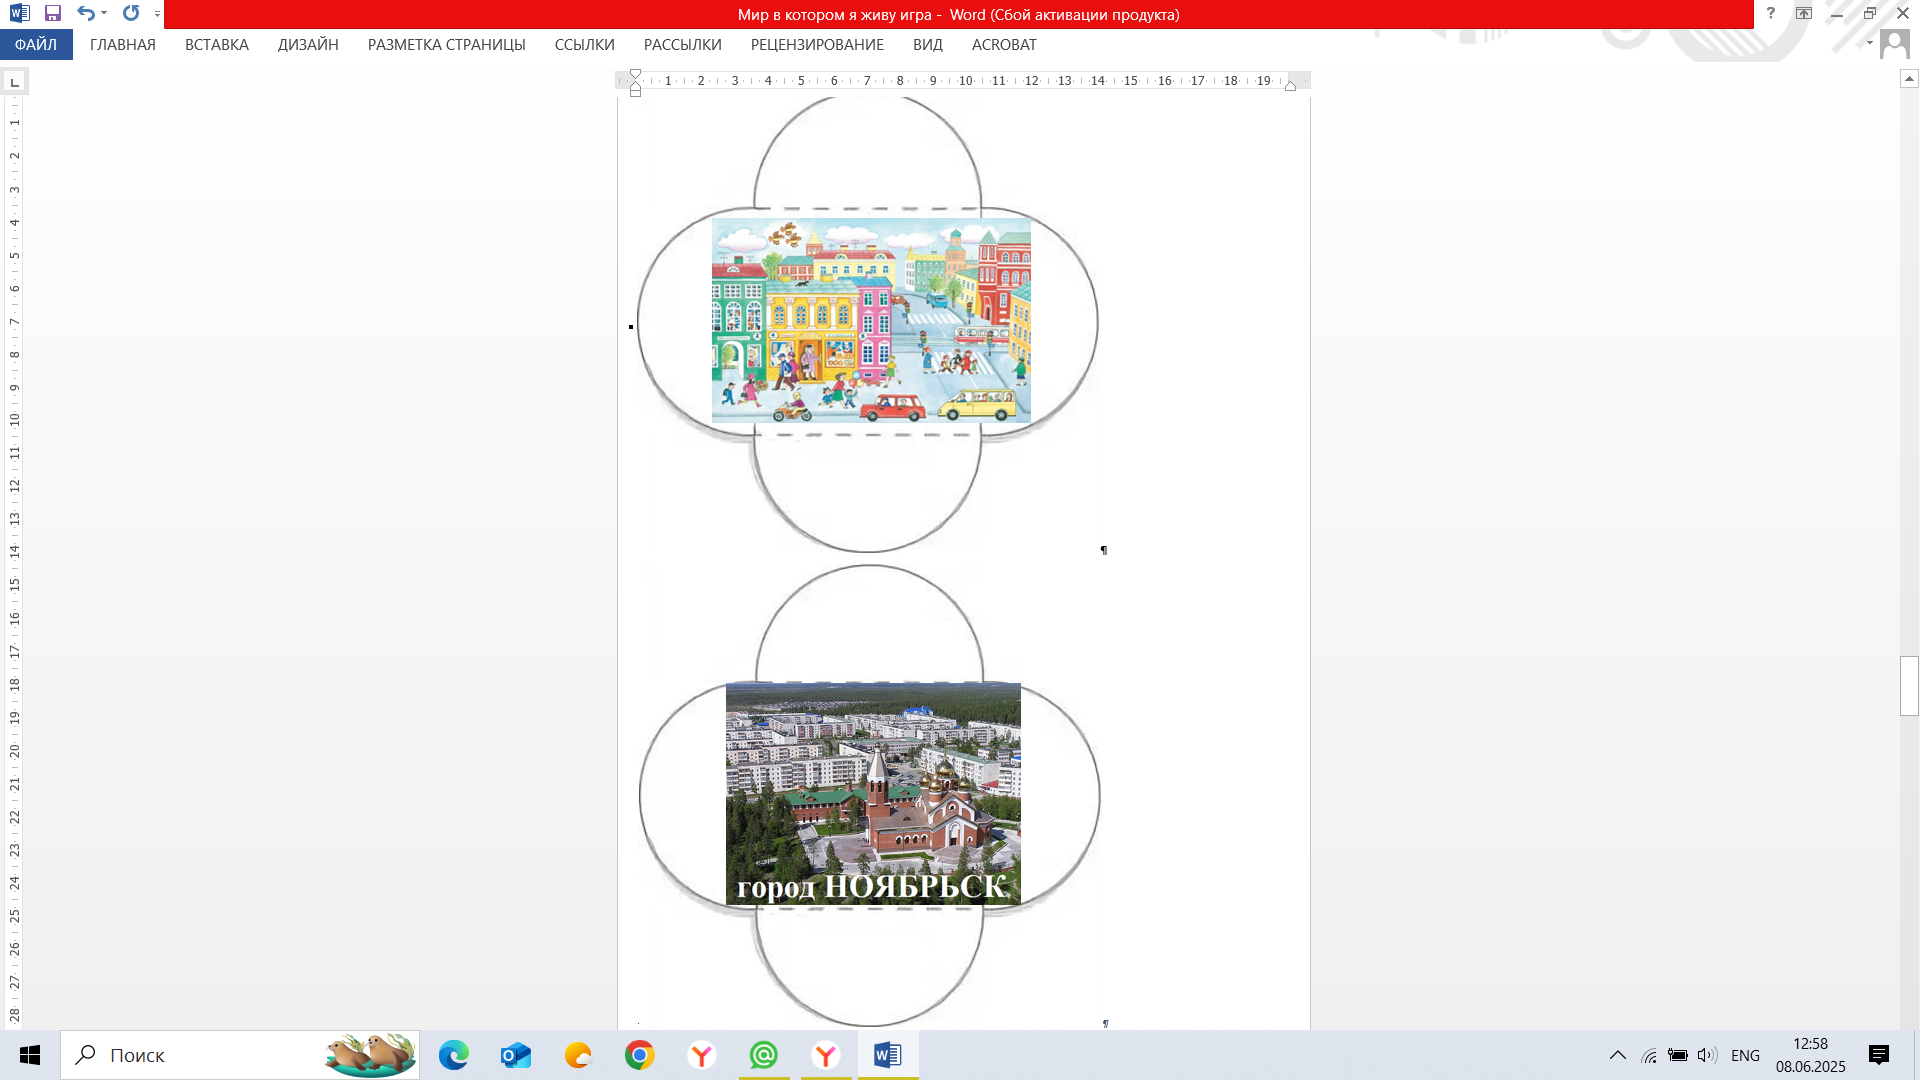
Task: Open the ФАЙЛ backstage menu
Action: [x=36, y=45]
